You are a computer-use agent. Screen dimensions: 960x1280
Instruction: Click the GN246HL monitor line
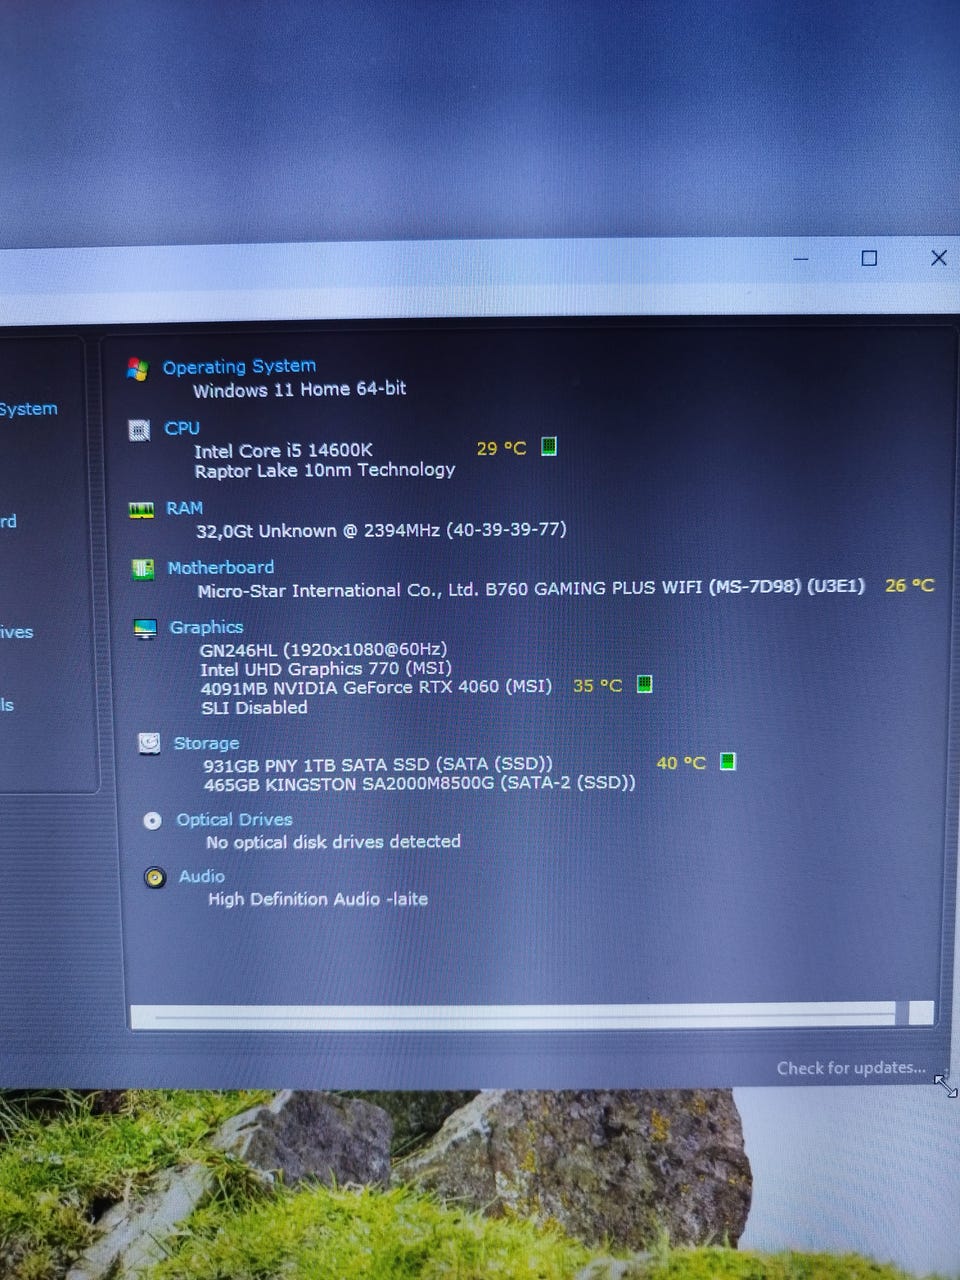click(x=323, y=649)
